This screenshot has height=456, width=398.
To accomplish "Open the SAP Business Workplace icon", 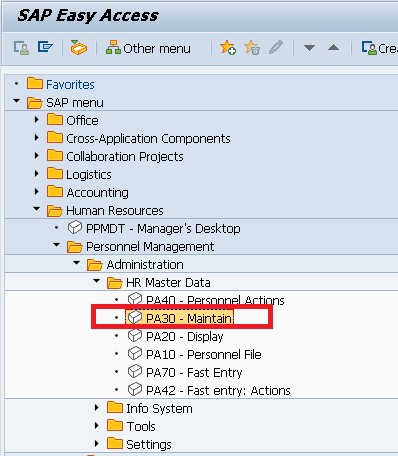I will [79, 48].
